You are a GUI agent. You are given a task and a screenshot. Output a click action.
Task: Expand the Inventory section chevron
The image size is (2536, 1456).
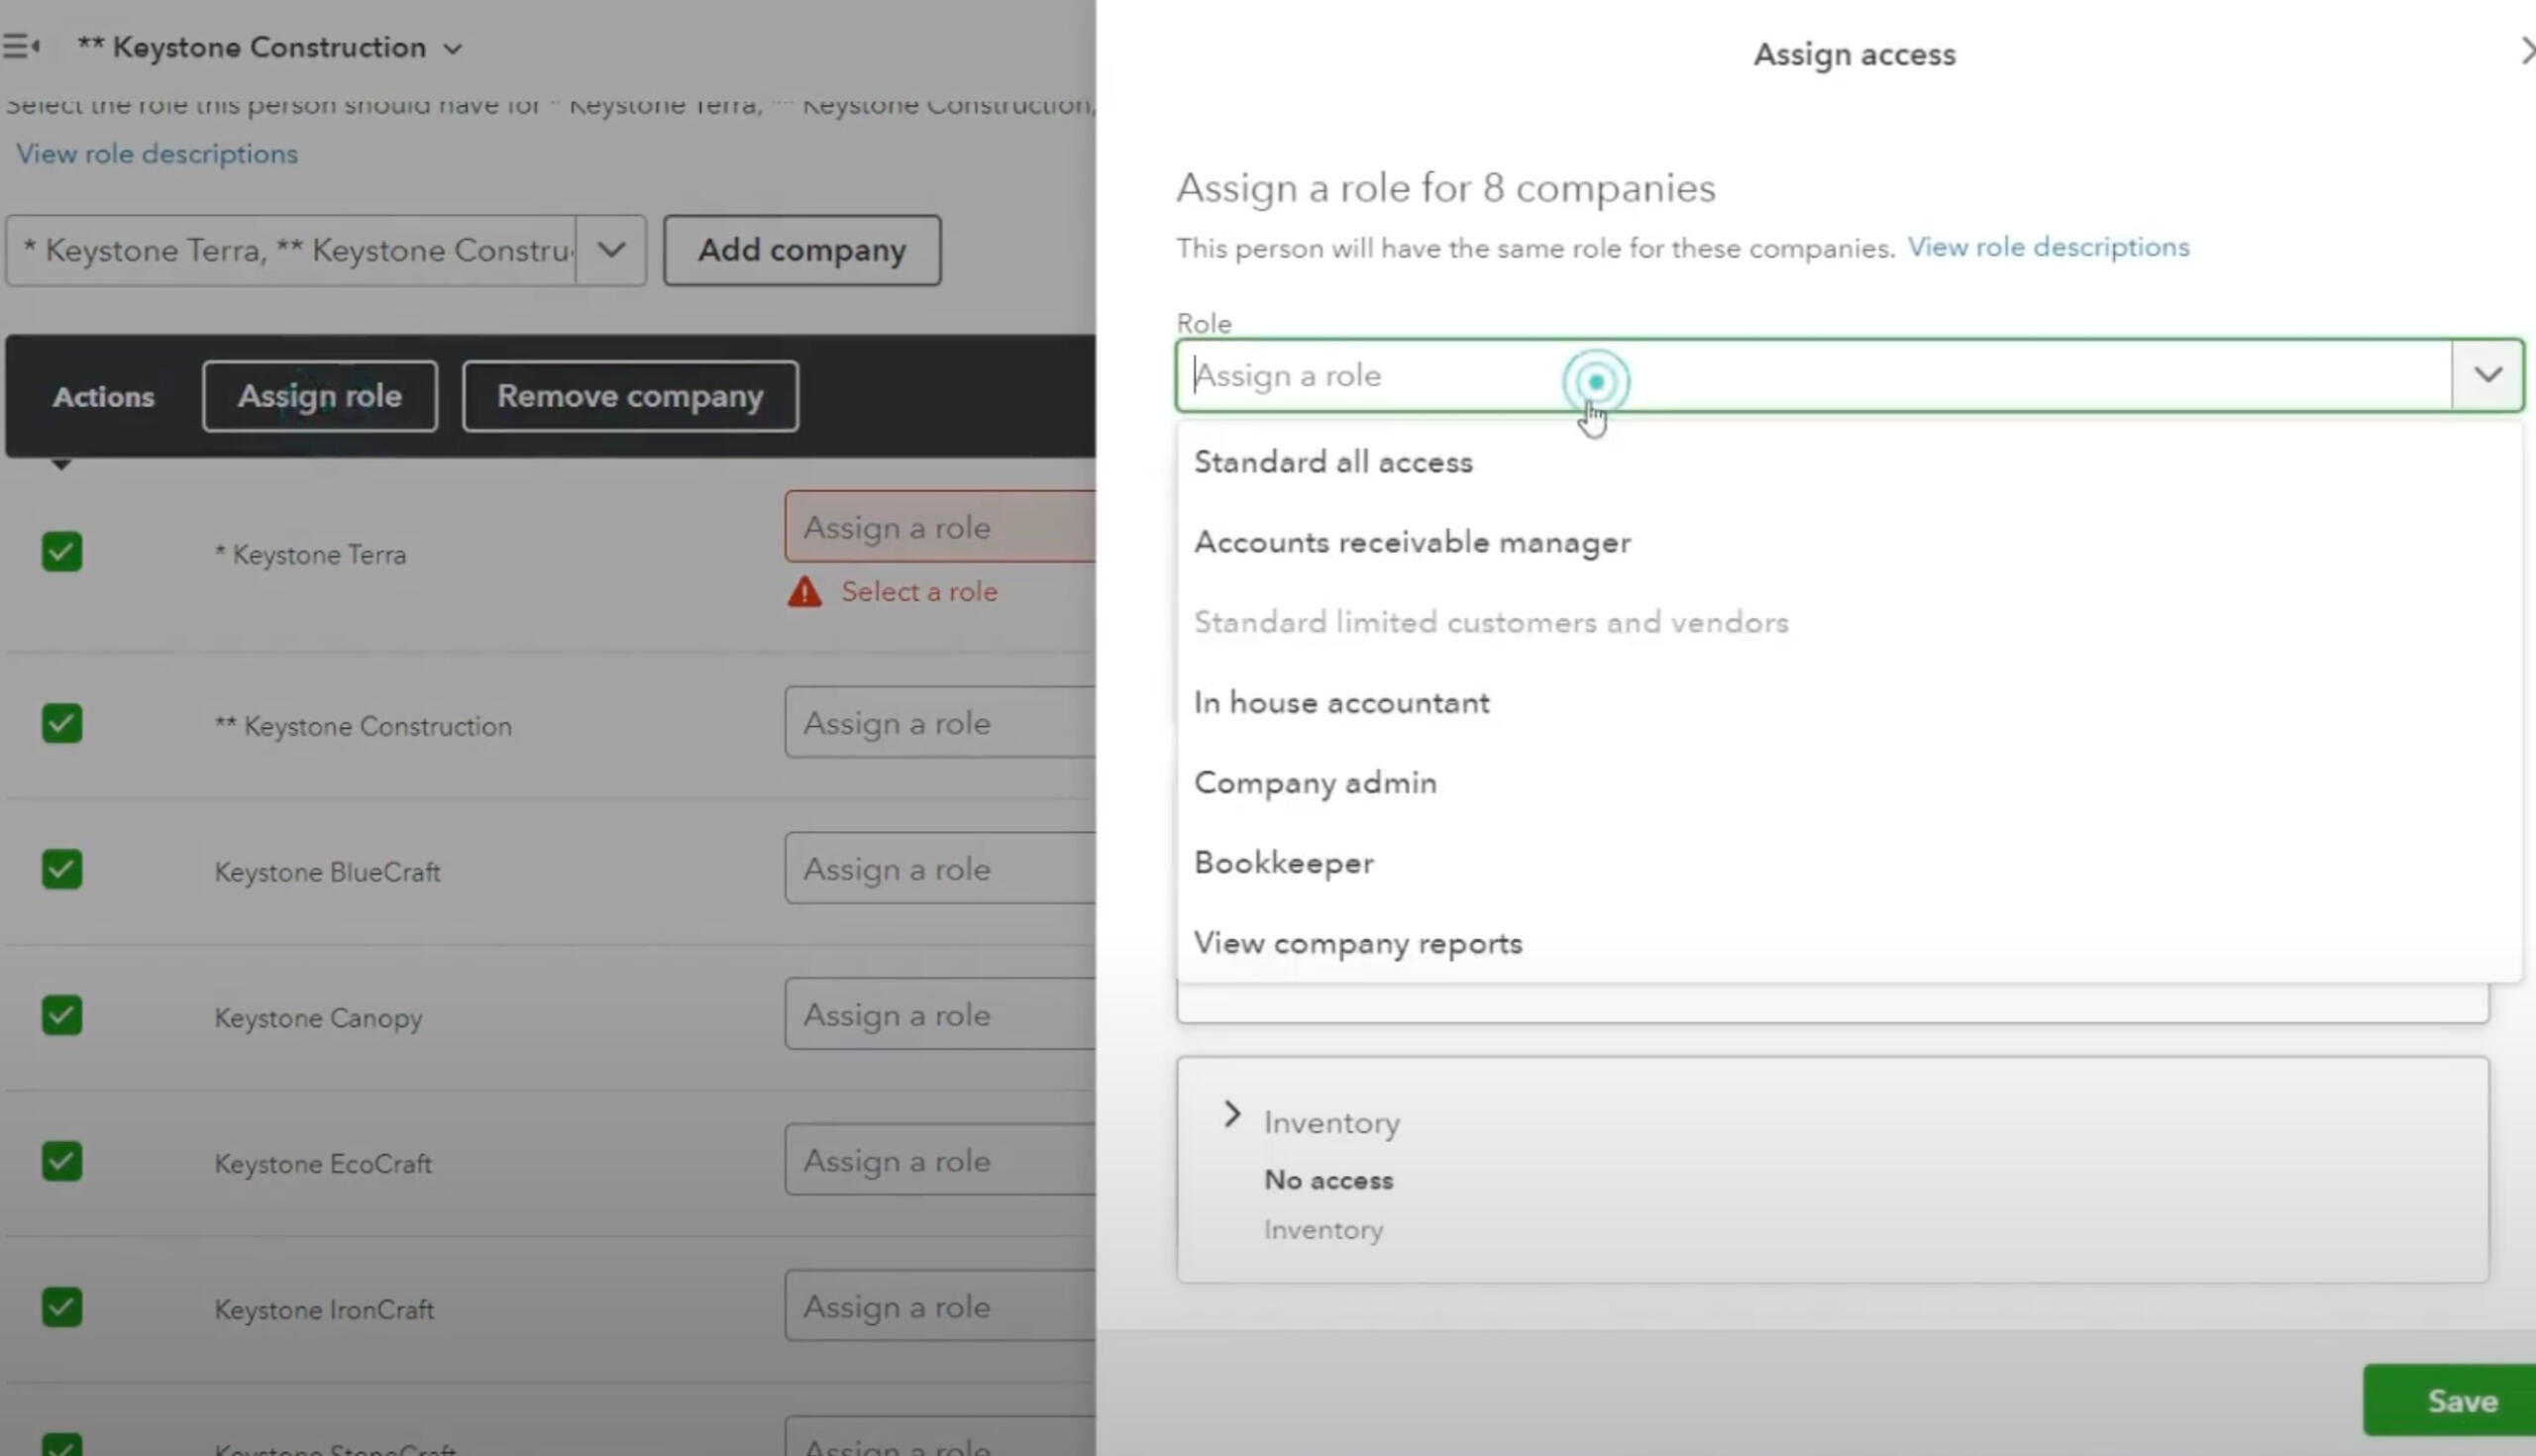pos(1232,1115)
